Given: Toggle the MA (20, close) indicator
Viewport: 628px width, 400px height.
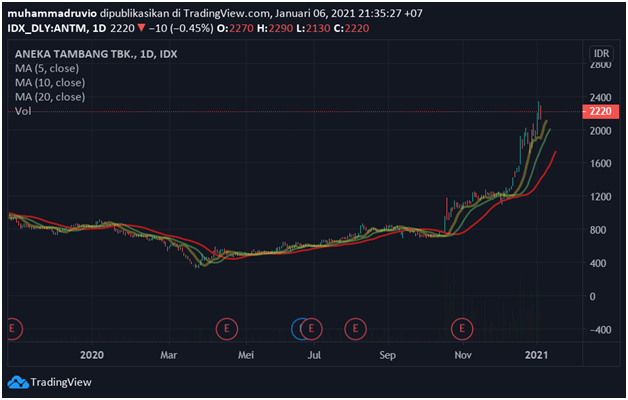Looking at the screenshot, I should pyautogui.click(x=50, y=97).
